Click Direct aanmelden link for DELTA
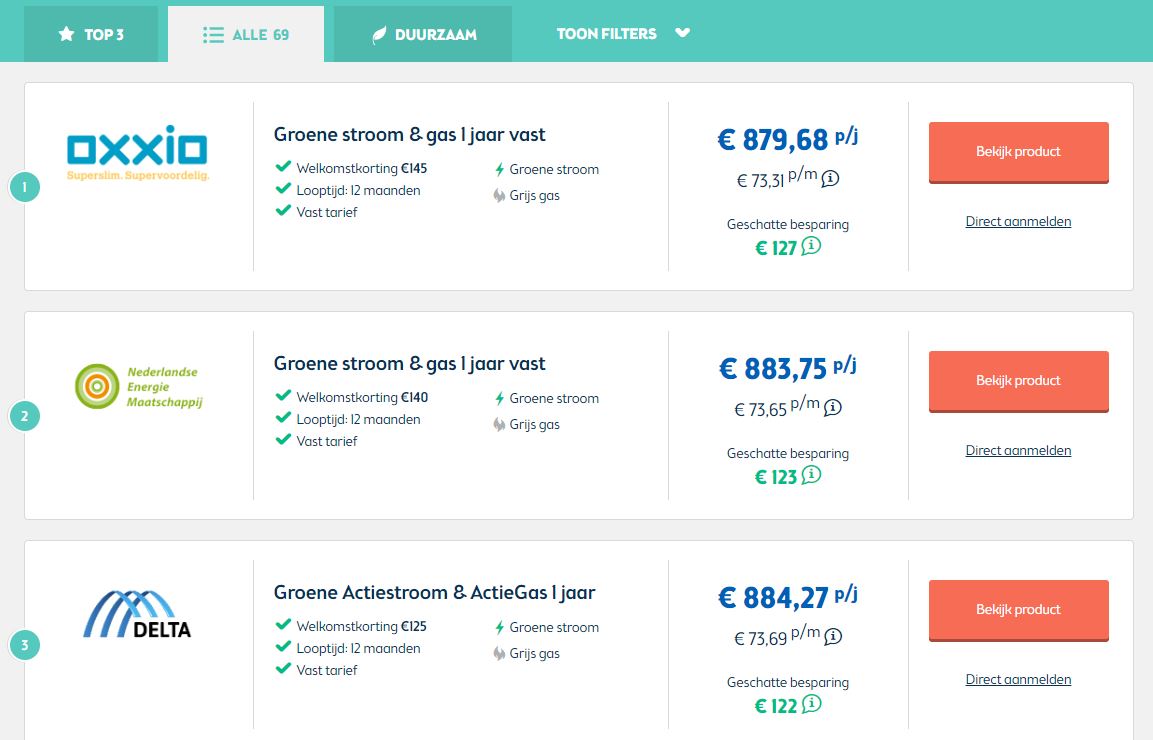 click(x=1018, y=680)
